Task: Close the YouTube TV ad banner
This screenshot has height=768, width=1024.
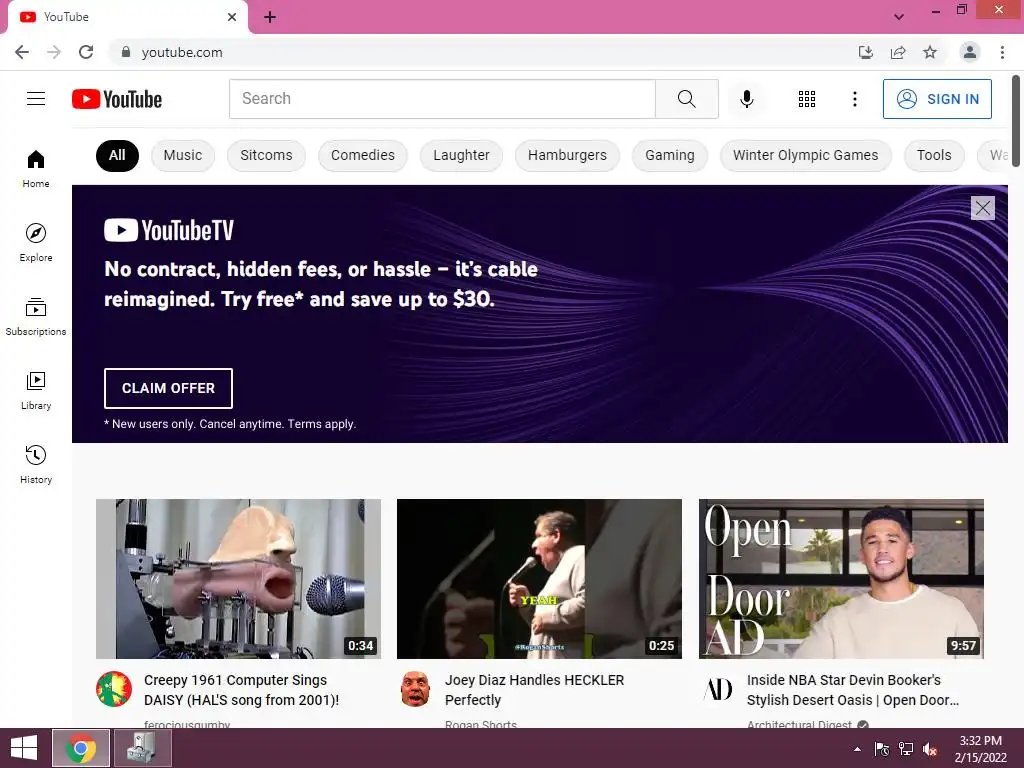Action: pyautogui.click(x=982, y=208)
